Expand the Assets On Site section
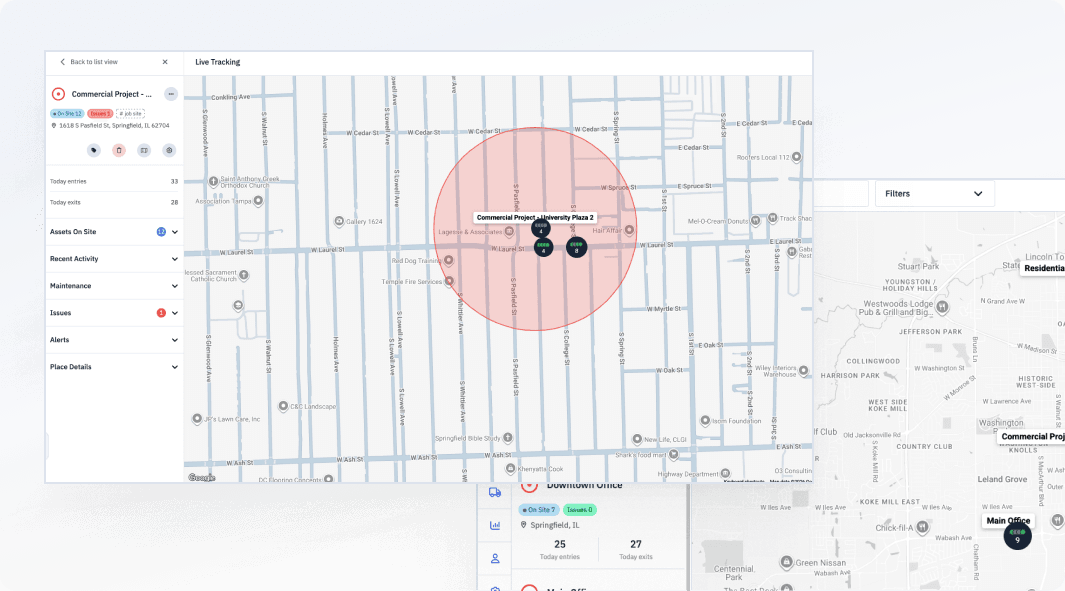1065x591 pixels. [x=114, y=232]
